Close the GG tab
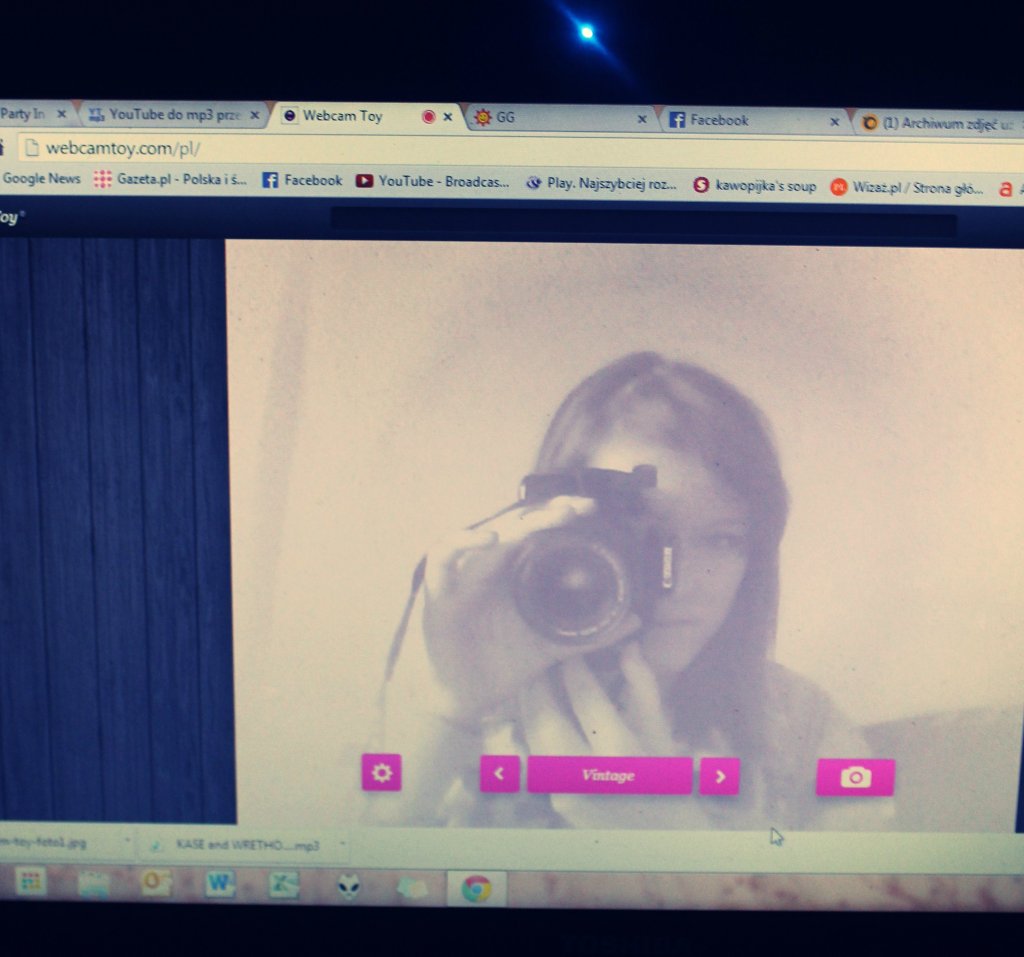The height and width of the screenshot is (957, 1024). pyautogui.click(x=641, y=119)
